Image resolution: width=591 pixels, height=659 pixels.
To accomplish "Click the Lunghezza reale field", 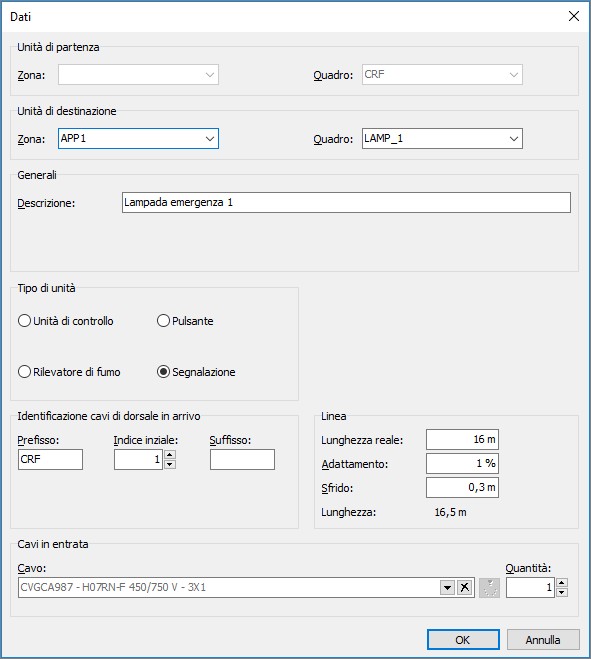I will [462, 440].
